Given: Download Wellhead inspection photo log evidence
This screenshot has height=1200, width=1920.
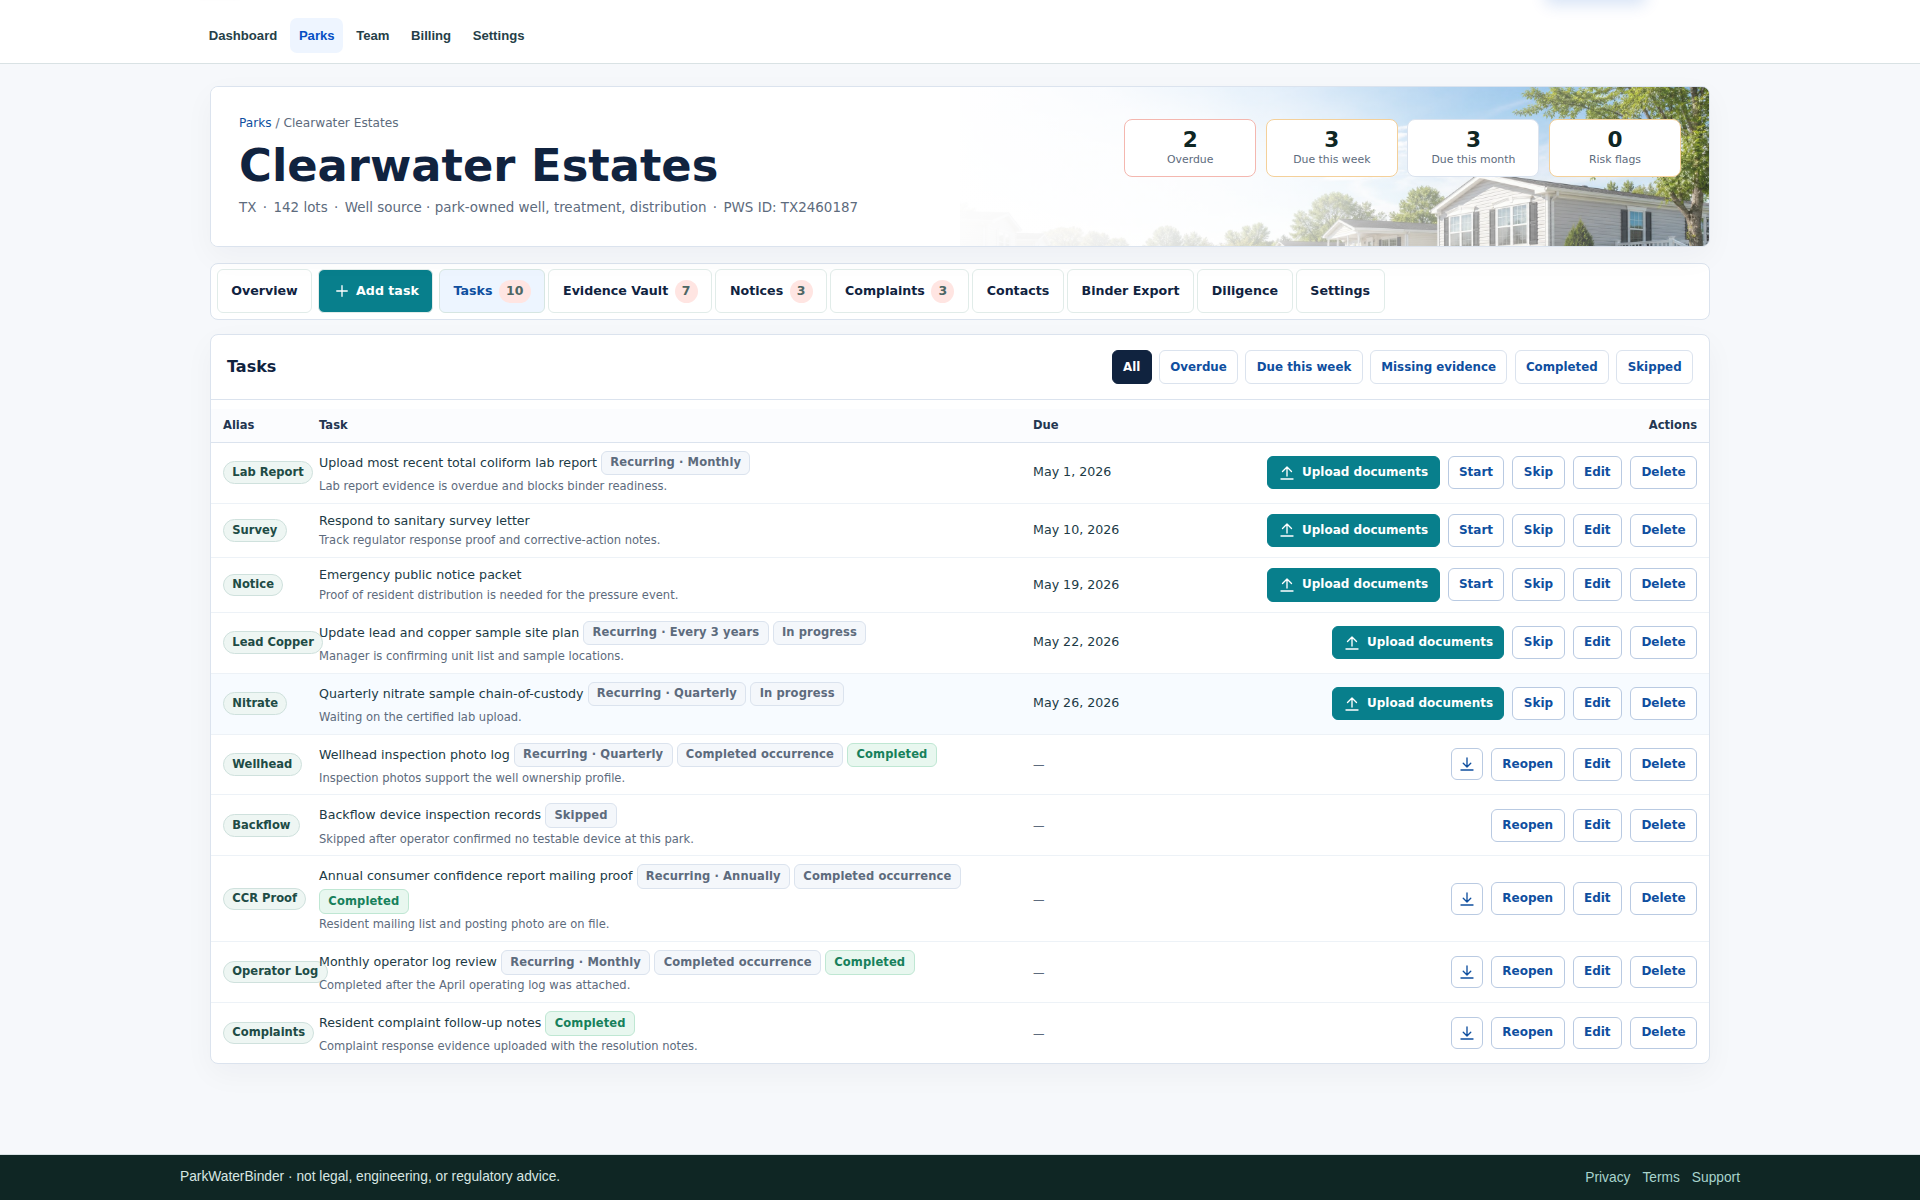Looking at the screenshot, I should [1466, 764].
